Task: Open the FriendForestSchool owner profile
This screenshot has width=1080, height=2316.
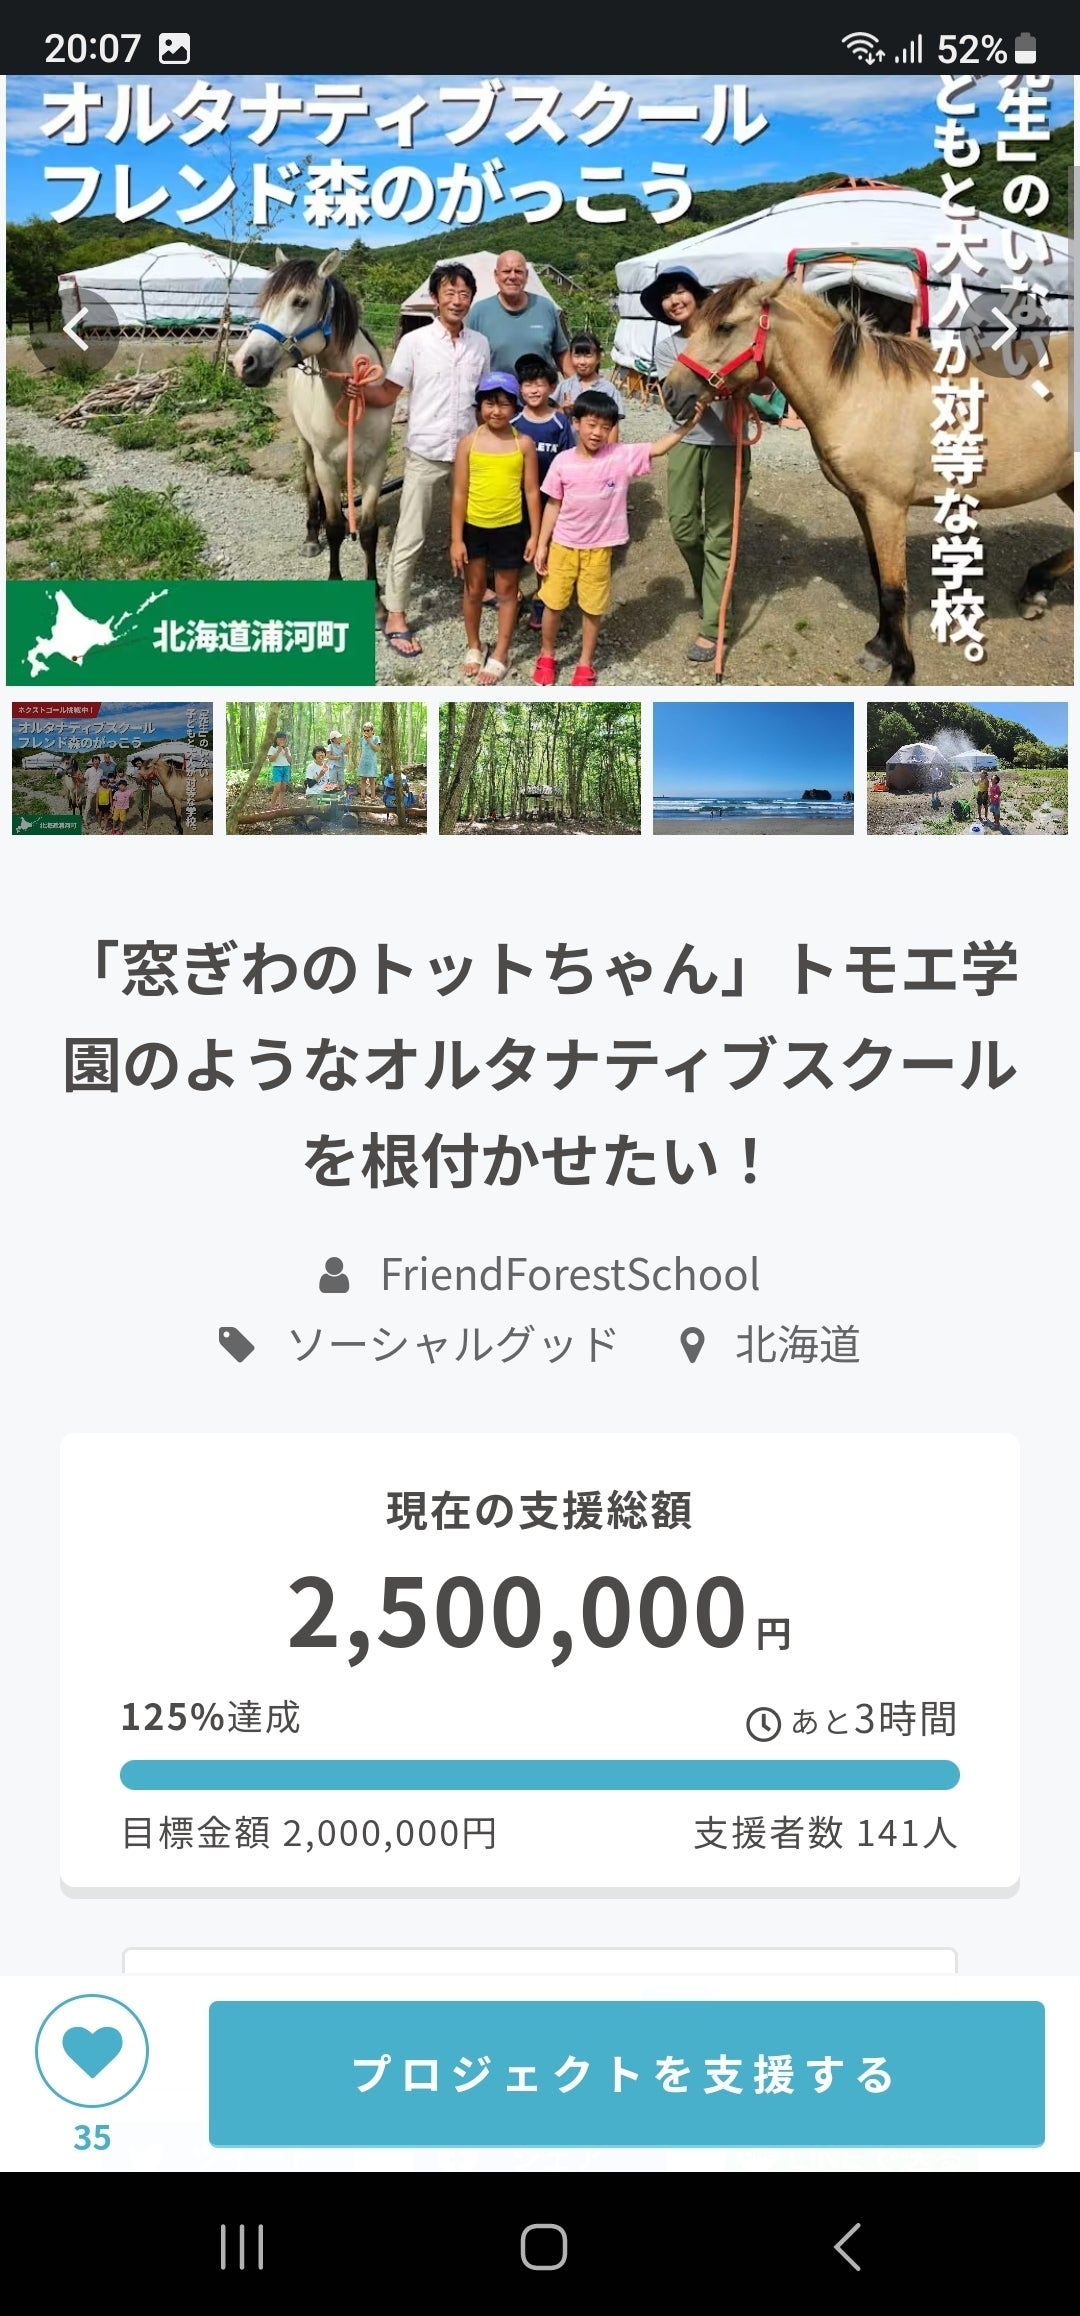Action: tap(569, 1275)
